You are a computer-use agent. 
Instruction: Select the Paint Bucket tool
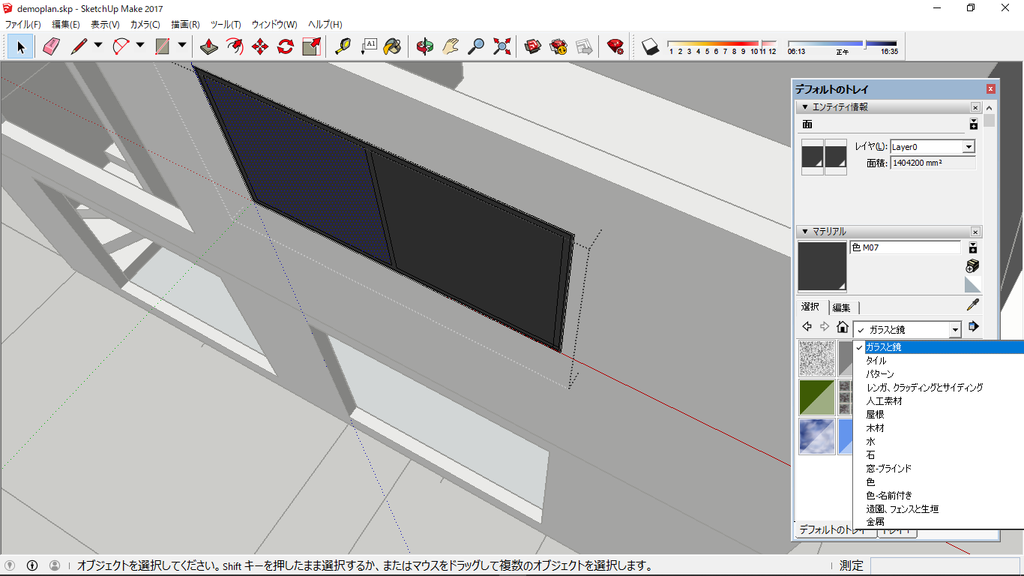392,46
